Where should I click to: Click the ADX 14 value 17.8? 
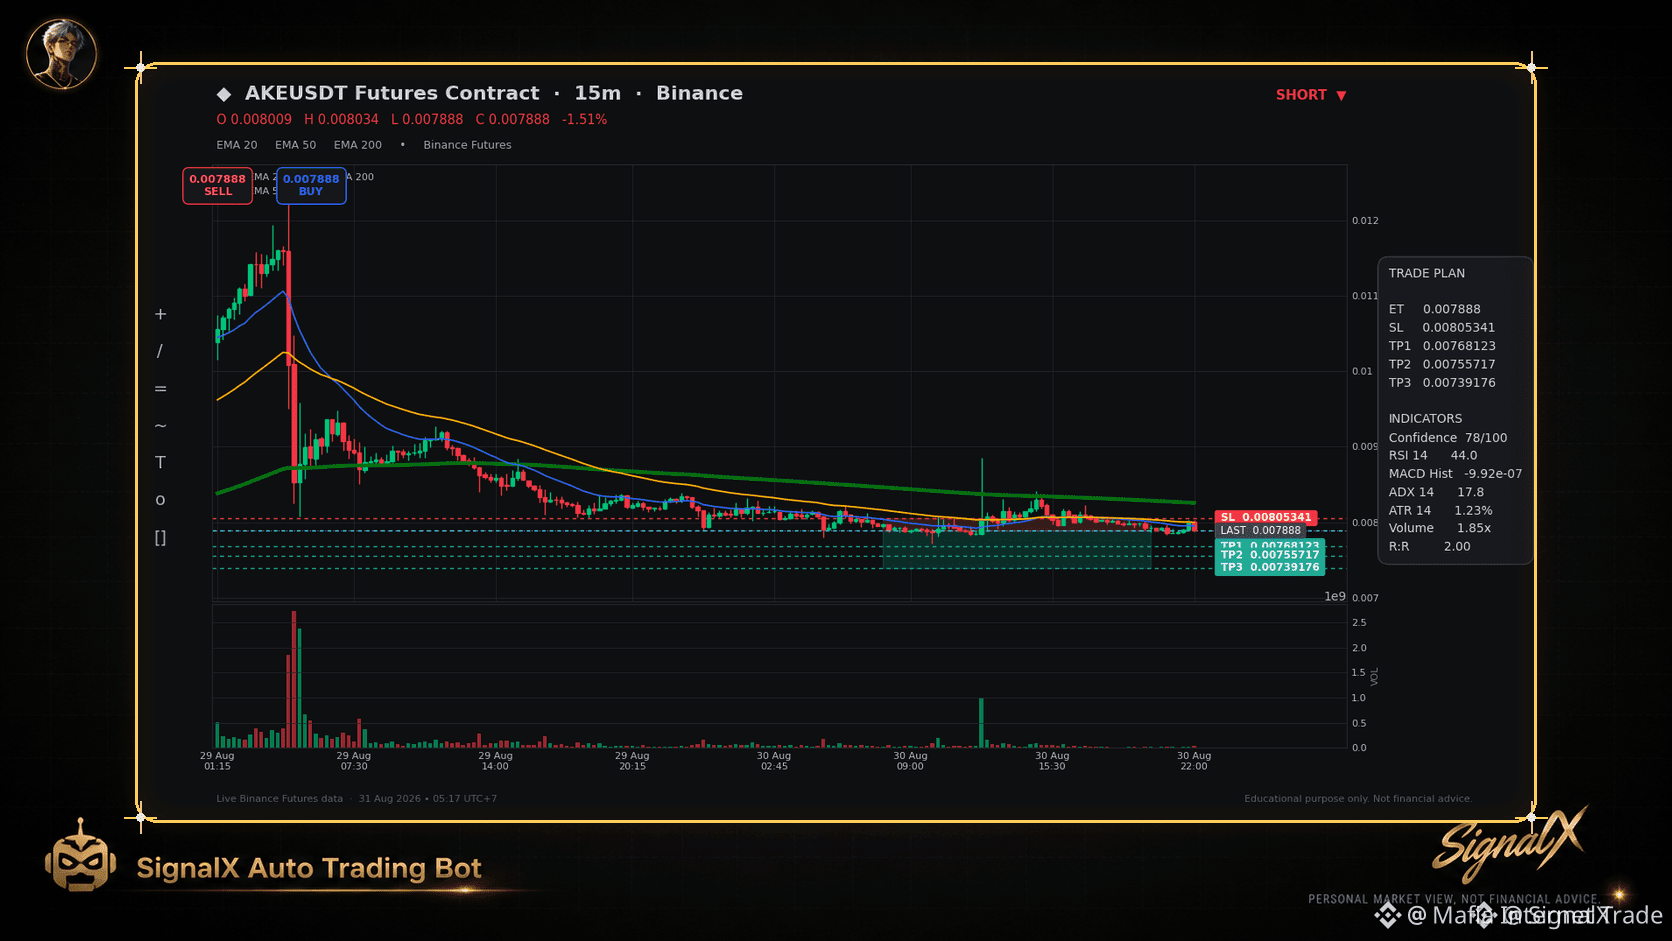click(1470, 492)
